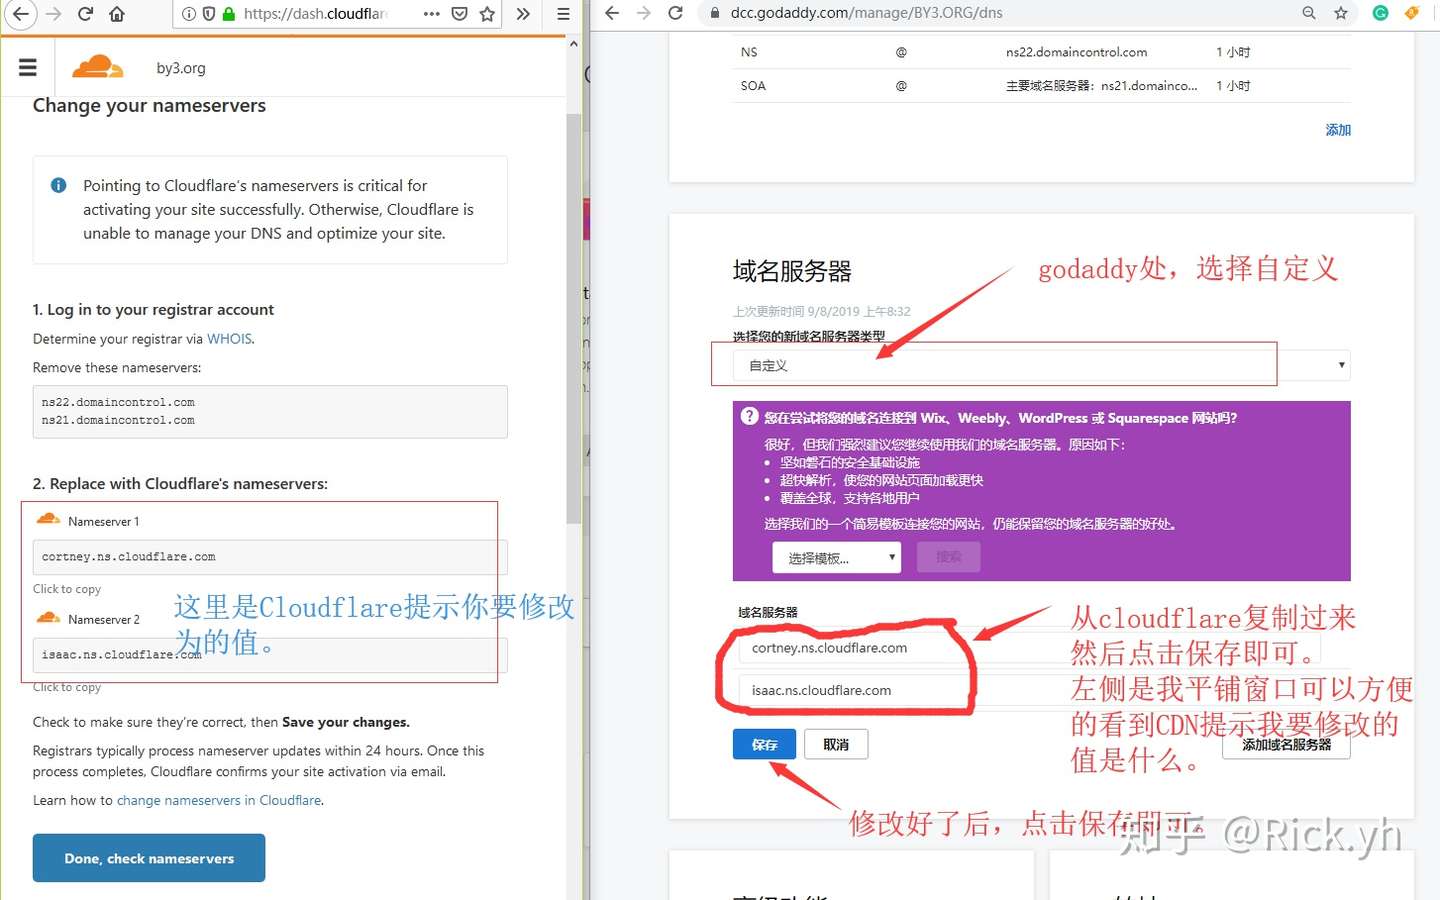Viewport: 1440px width, 900px height.
Task: Open 自定义 nameserver type dropdown
Action: (x=1041, y=365)
